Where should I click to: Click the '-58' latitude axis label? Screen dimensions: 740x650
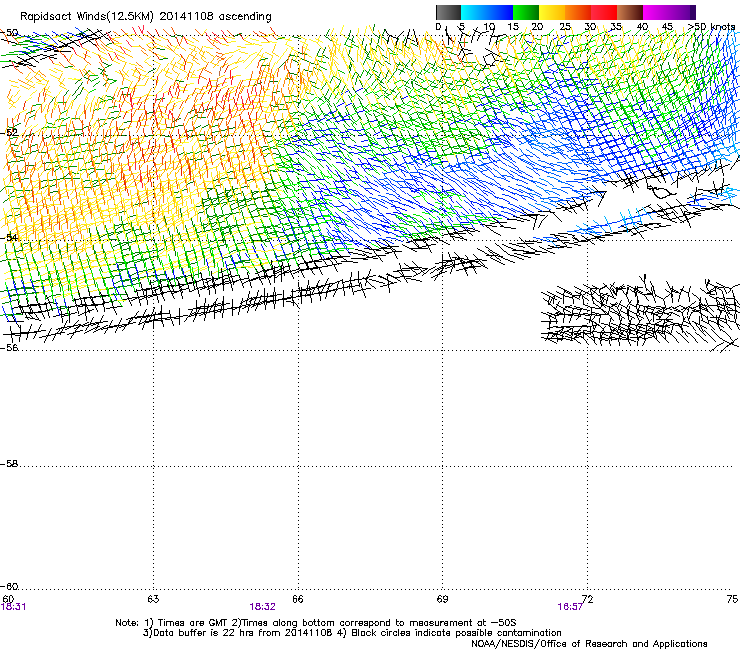click(9, 464)
